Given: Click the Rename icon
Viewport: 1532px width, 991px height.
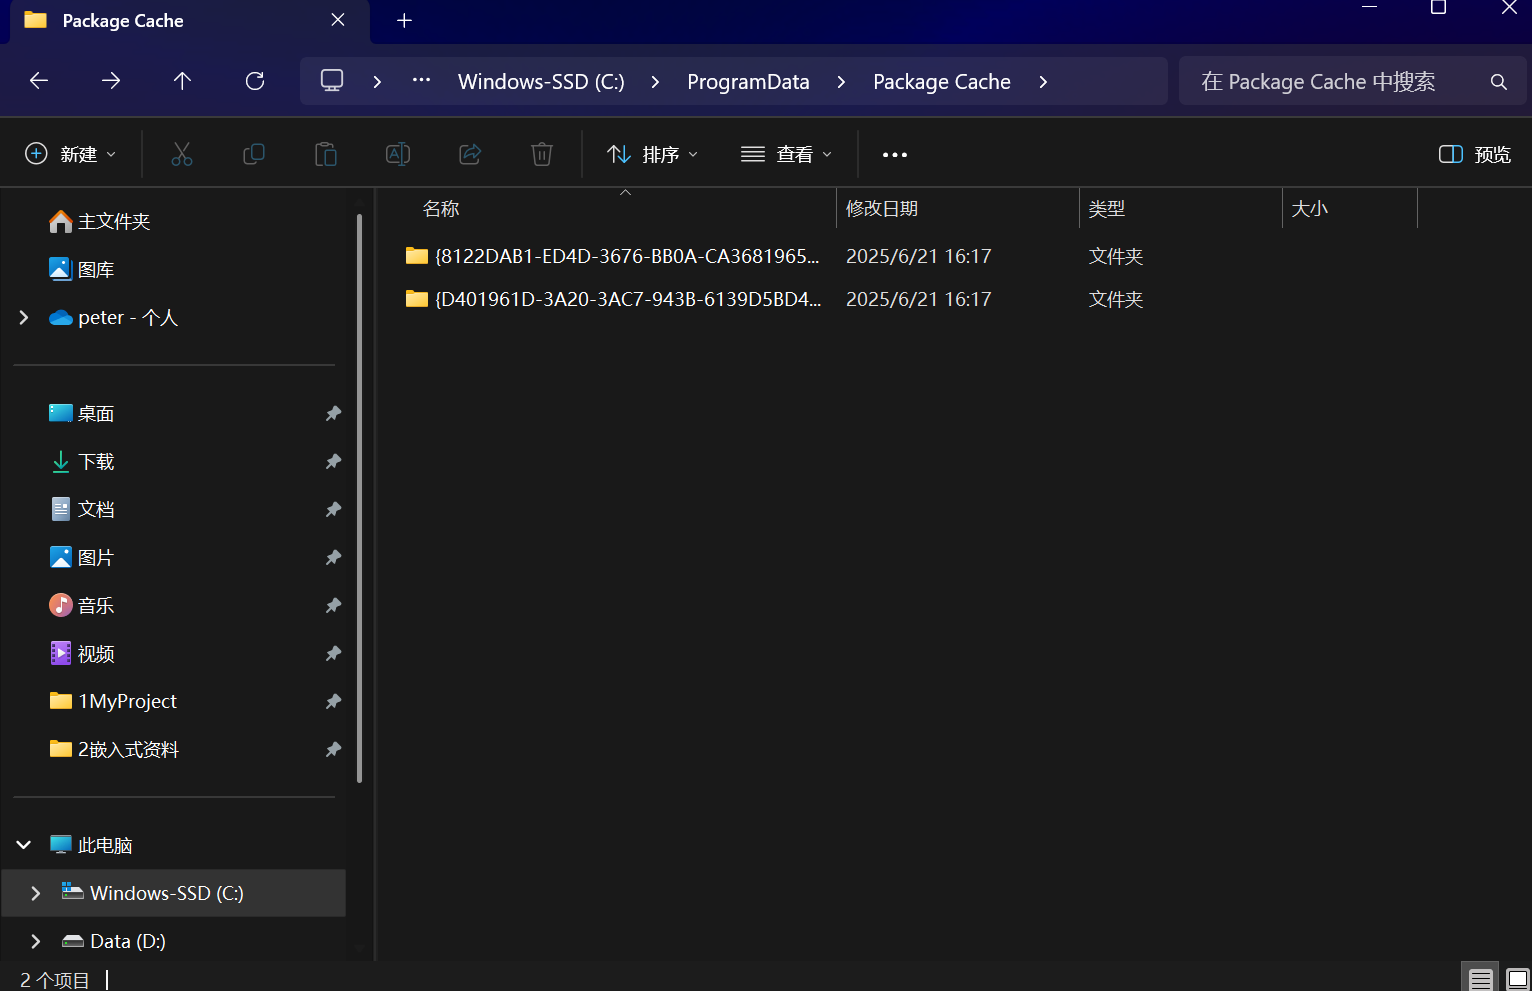Looking at the screenshot, I should (397, 154).
